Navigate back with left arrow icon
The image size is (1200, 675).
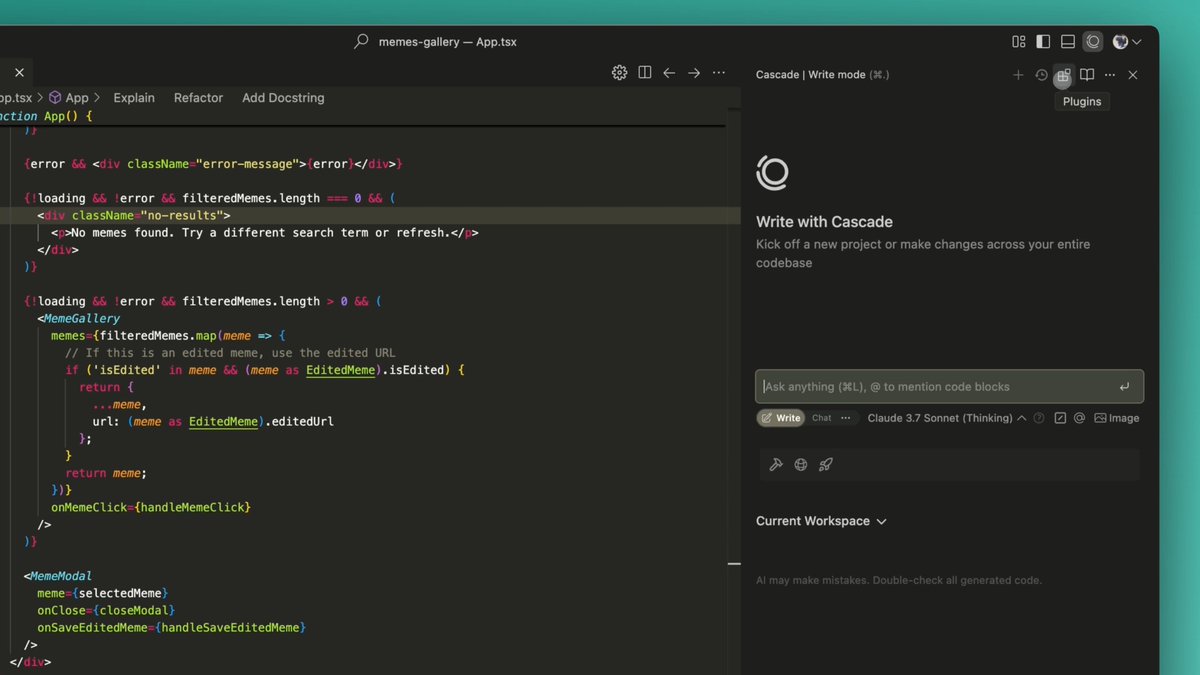pyautogui.click(x=669, y=72)
